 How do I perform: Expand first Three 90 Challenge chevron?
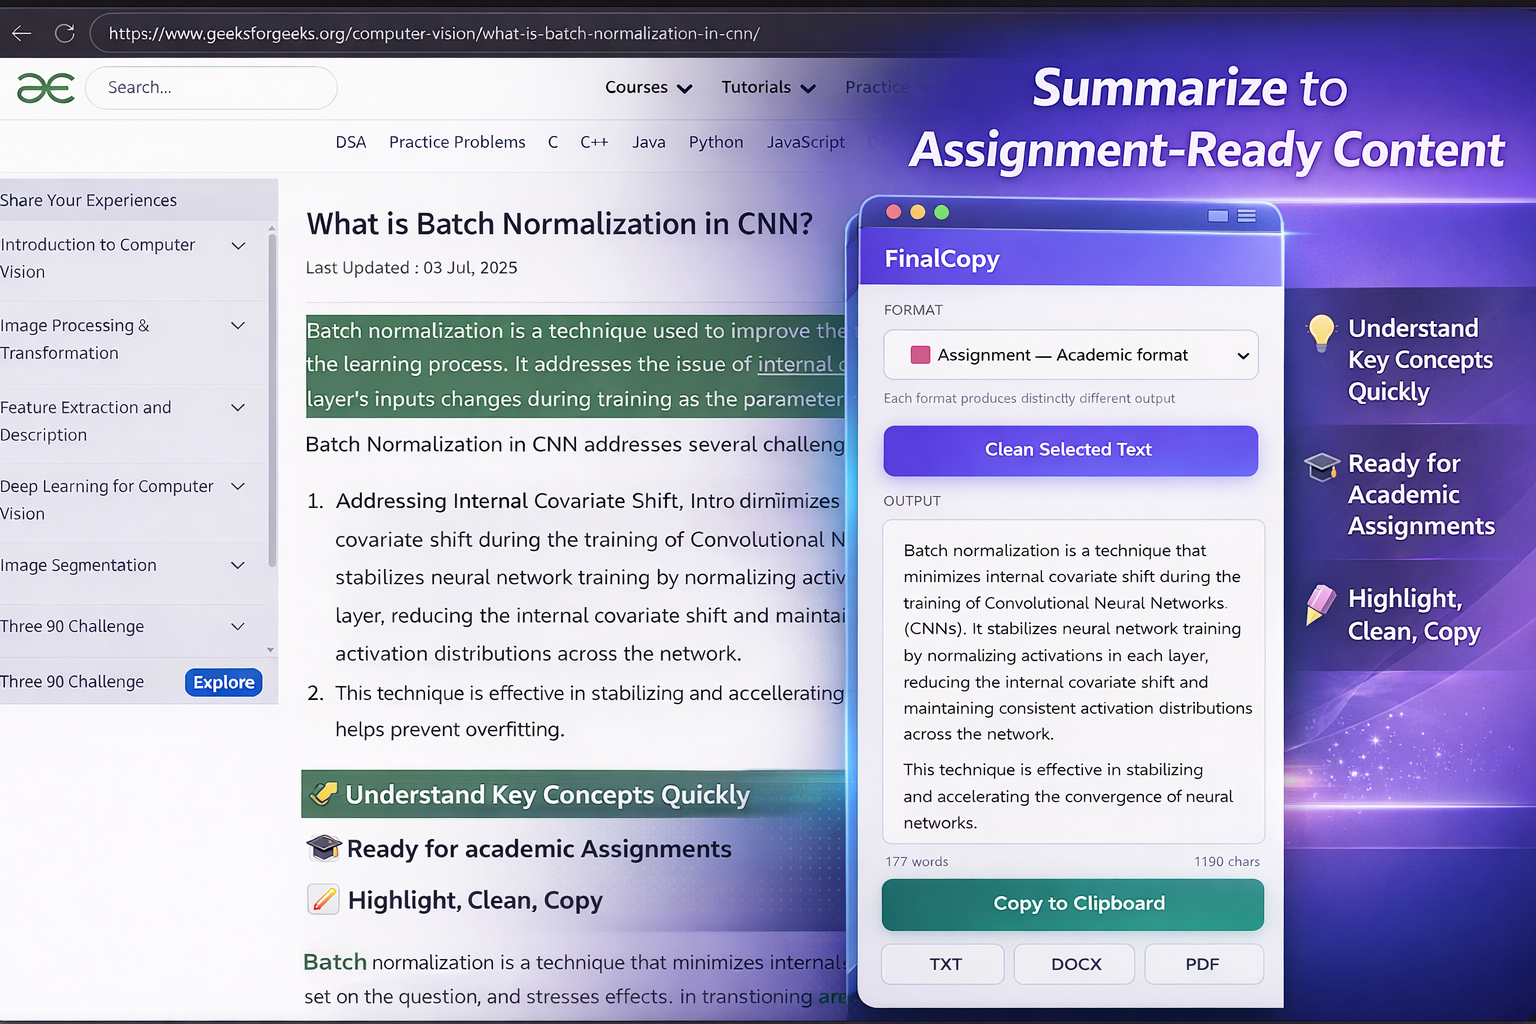click(238, 626)
